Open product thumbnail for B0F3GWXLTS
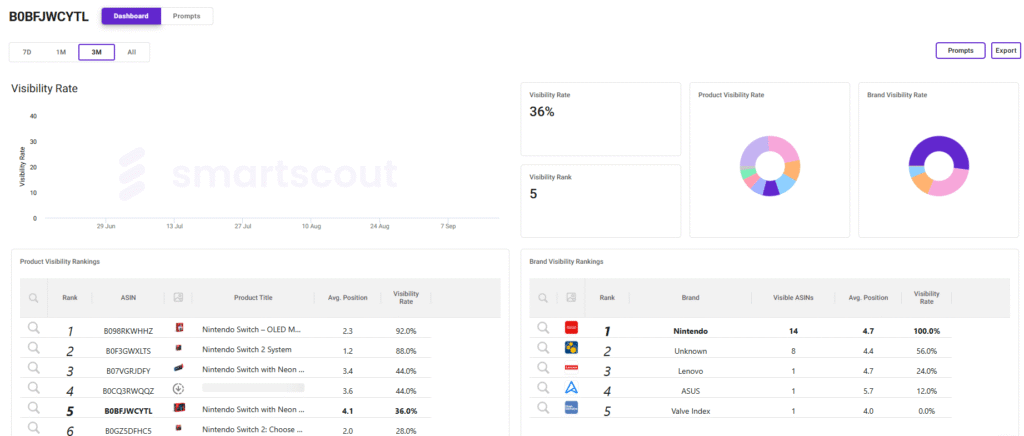 [x=178, y=349]
